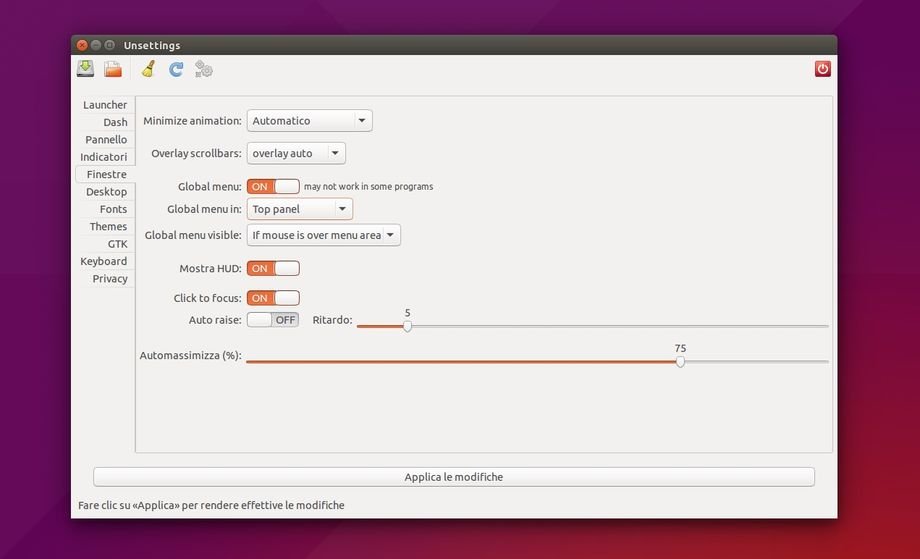Screen dimensions: 920x559
Task: Click the Automassimizza percentage slider handle
Action: (680, 362)
